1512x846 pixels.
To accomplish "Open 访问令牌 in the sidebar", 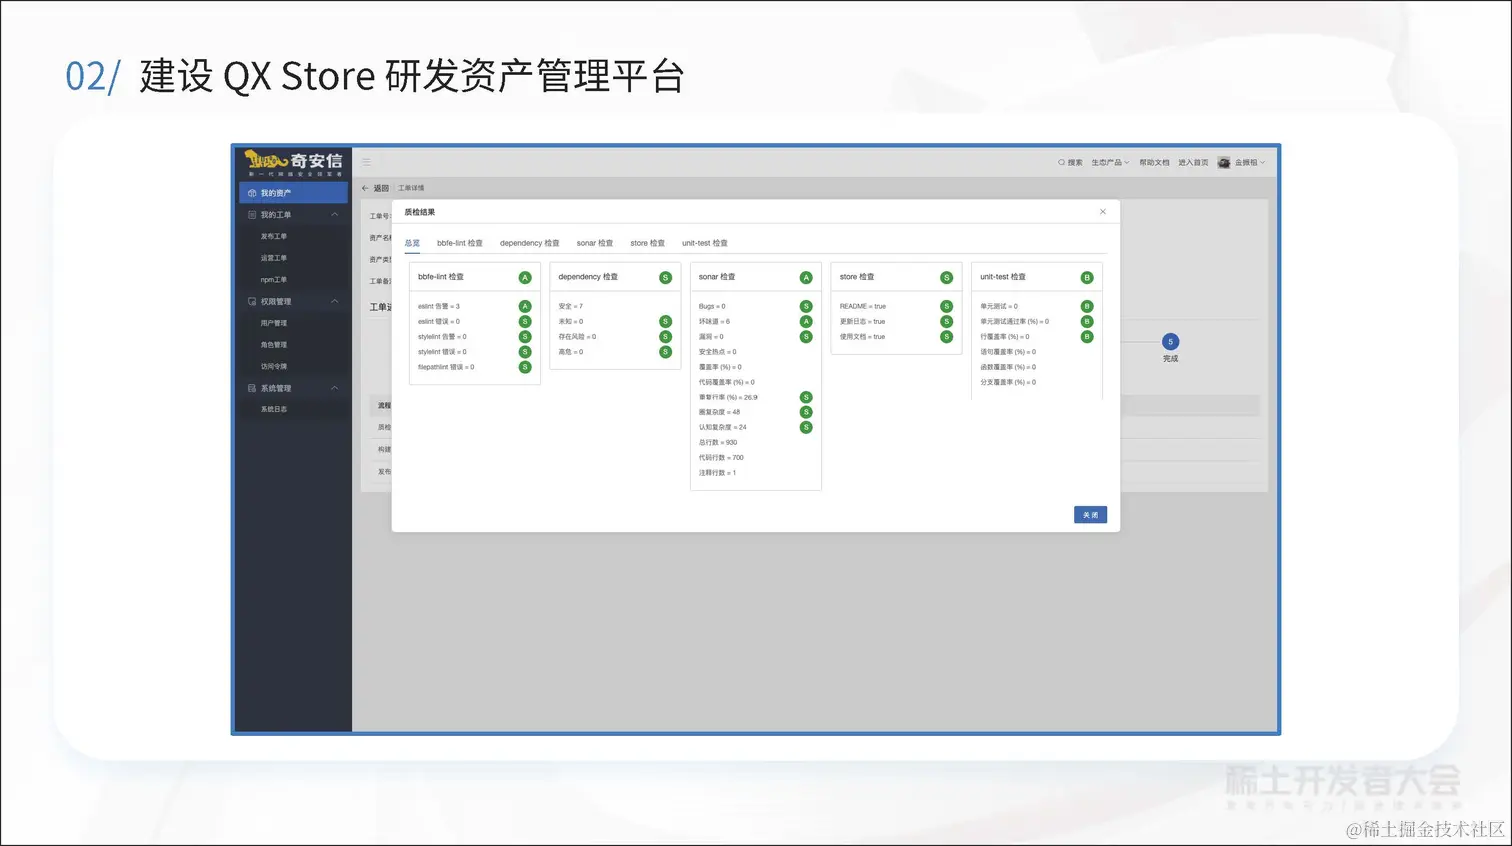I will point(274,367).
